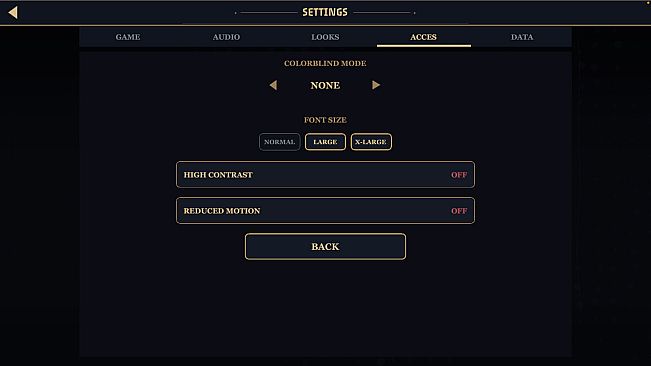Go to the LOOKS tab
This screenshot has height=366, width=651.
click(325, 37)
